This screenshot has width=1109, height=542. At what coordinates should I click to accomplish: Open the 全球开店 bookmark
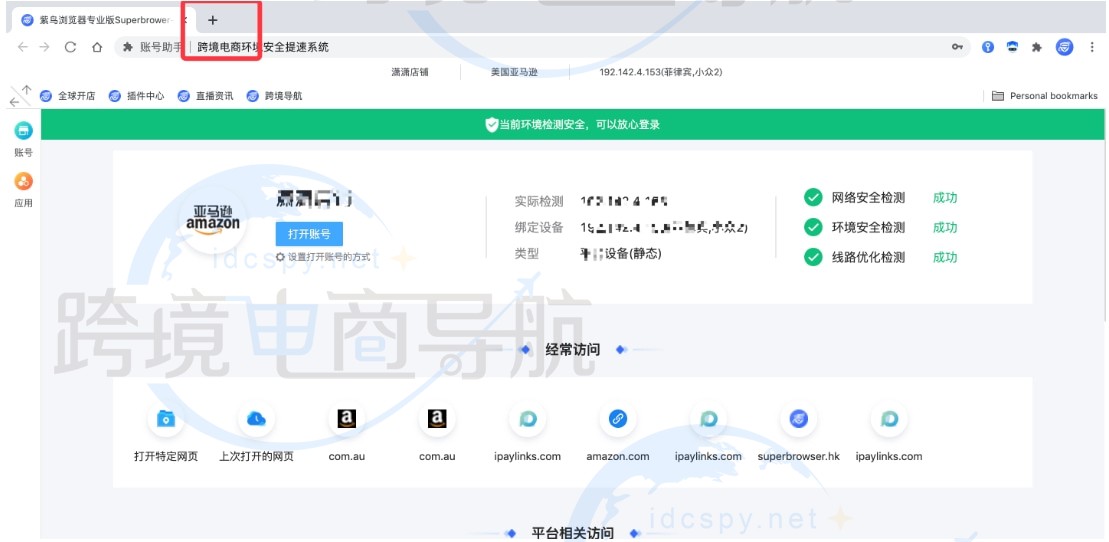click(68, 96)
